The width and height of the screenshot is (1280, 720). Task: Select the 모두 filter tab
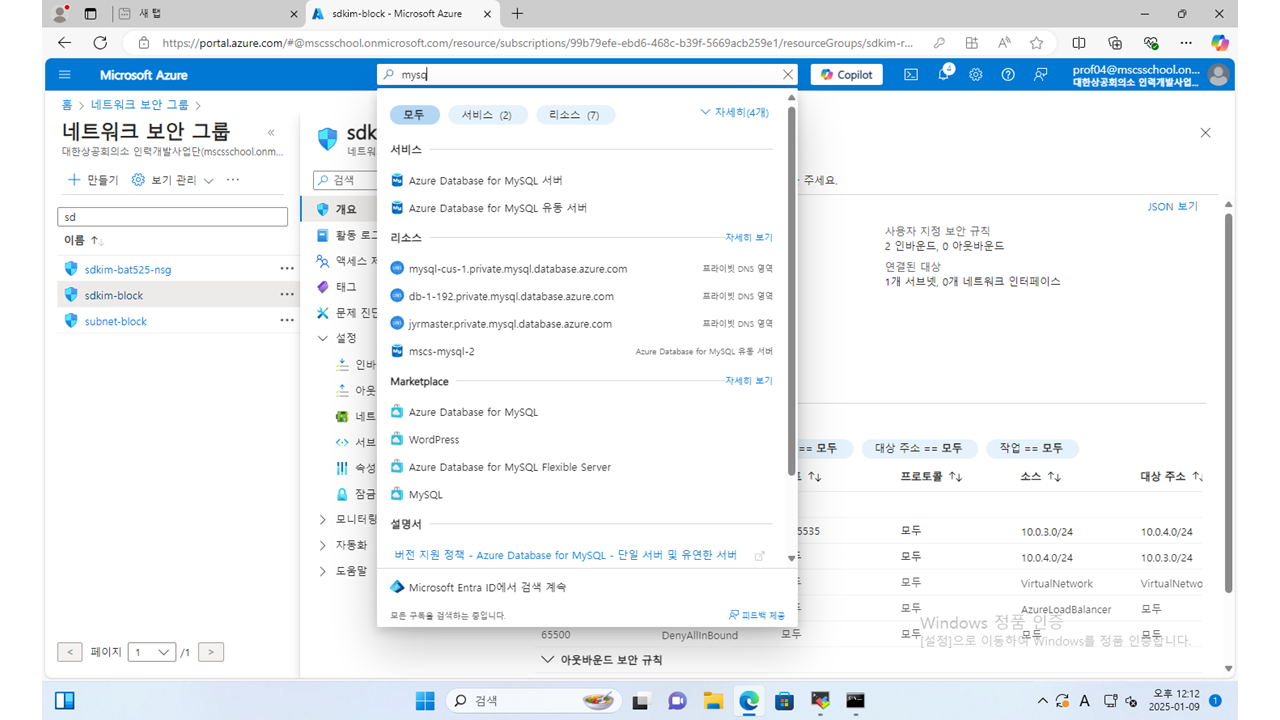(414, 115)
